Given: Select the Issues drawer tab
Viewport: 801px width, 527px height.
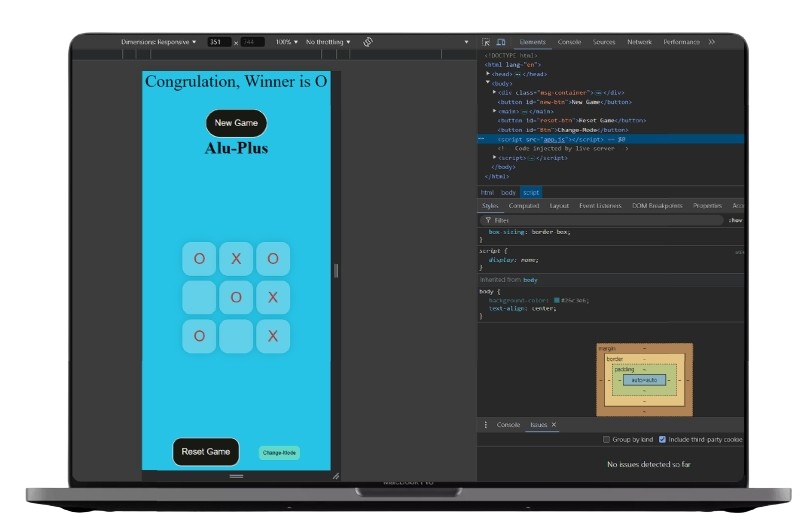Looking at the screenshot, I should (538, 425).
